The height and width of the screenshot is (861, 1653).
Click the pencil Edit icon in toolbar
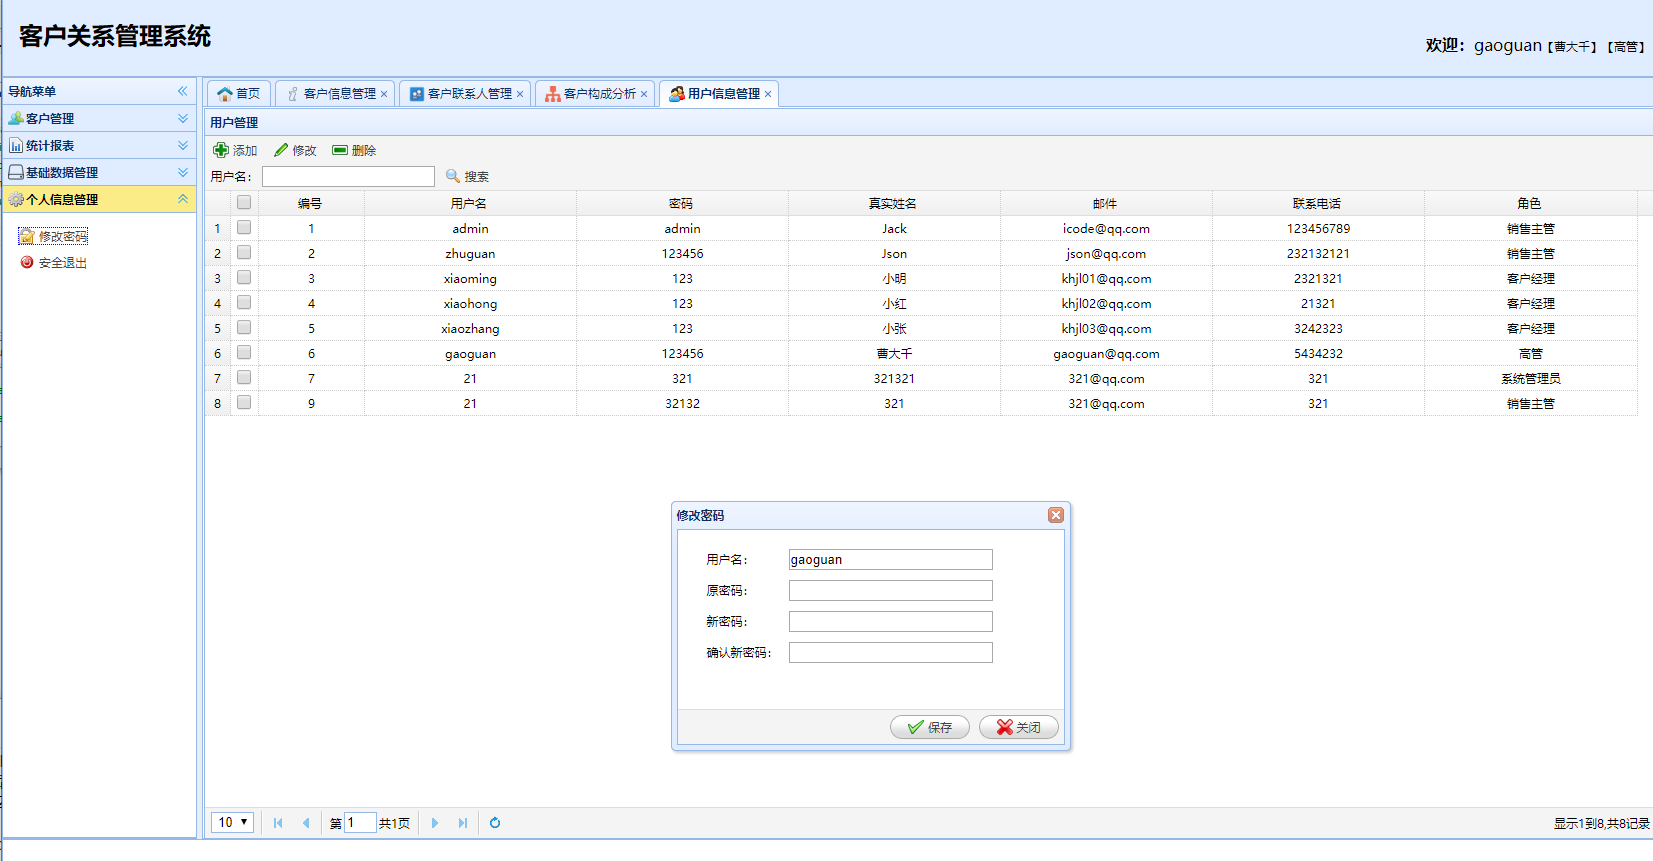281,150
